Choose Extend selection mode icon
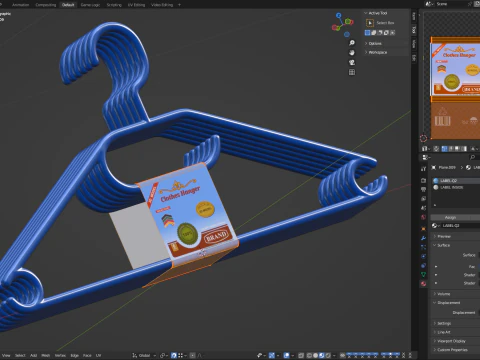Viewport: 480px width, 360px height. pyautogui.click(x=374, y=33)
